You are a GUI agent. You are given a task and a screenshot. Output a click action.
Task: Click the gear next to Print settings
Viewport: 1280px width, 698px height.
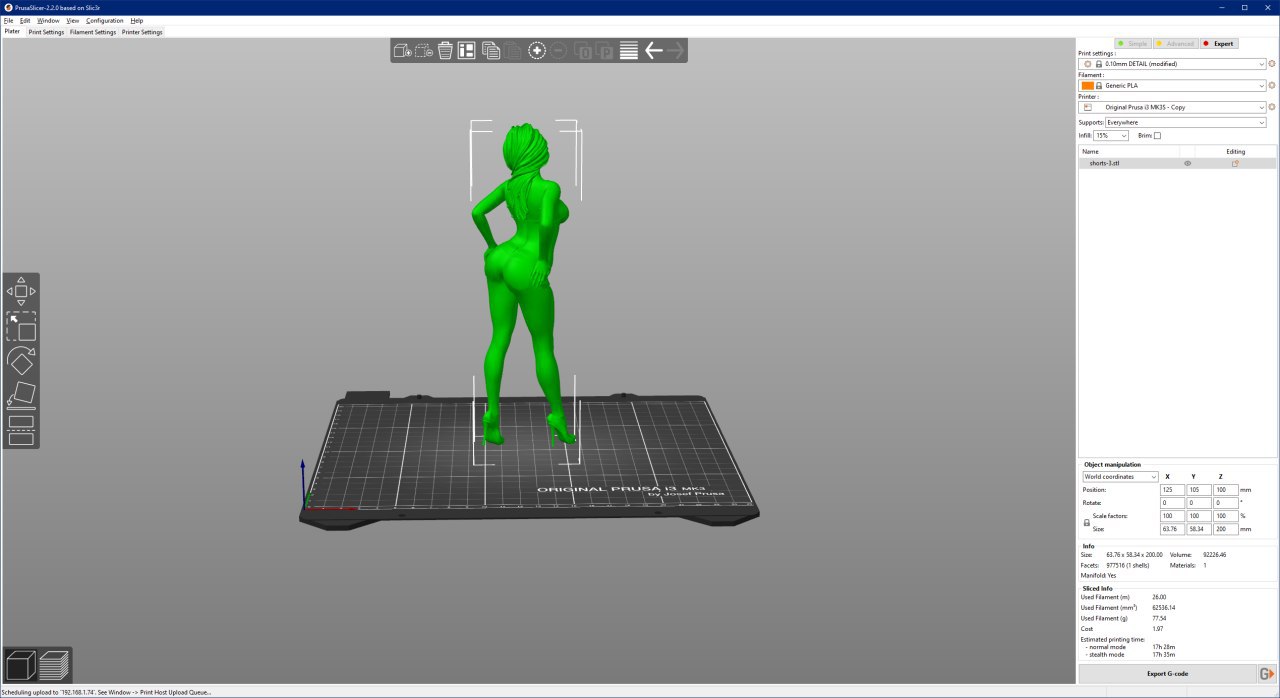(1272, 63)
